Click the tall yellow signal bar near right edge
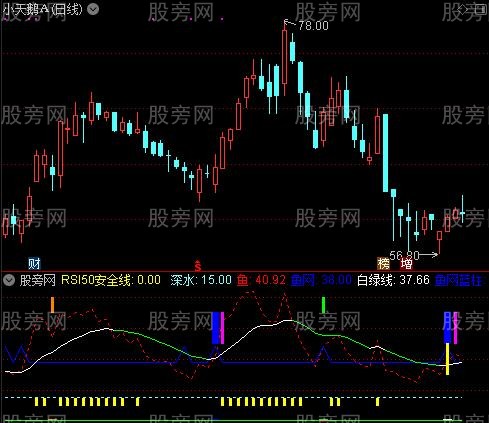 point(447,359)
